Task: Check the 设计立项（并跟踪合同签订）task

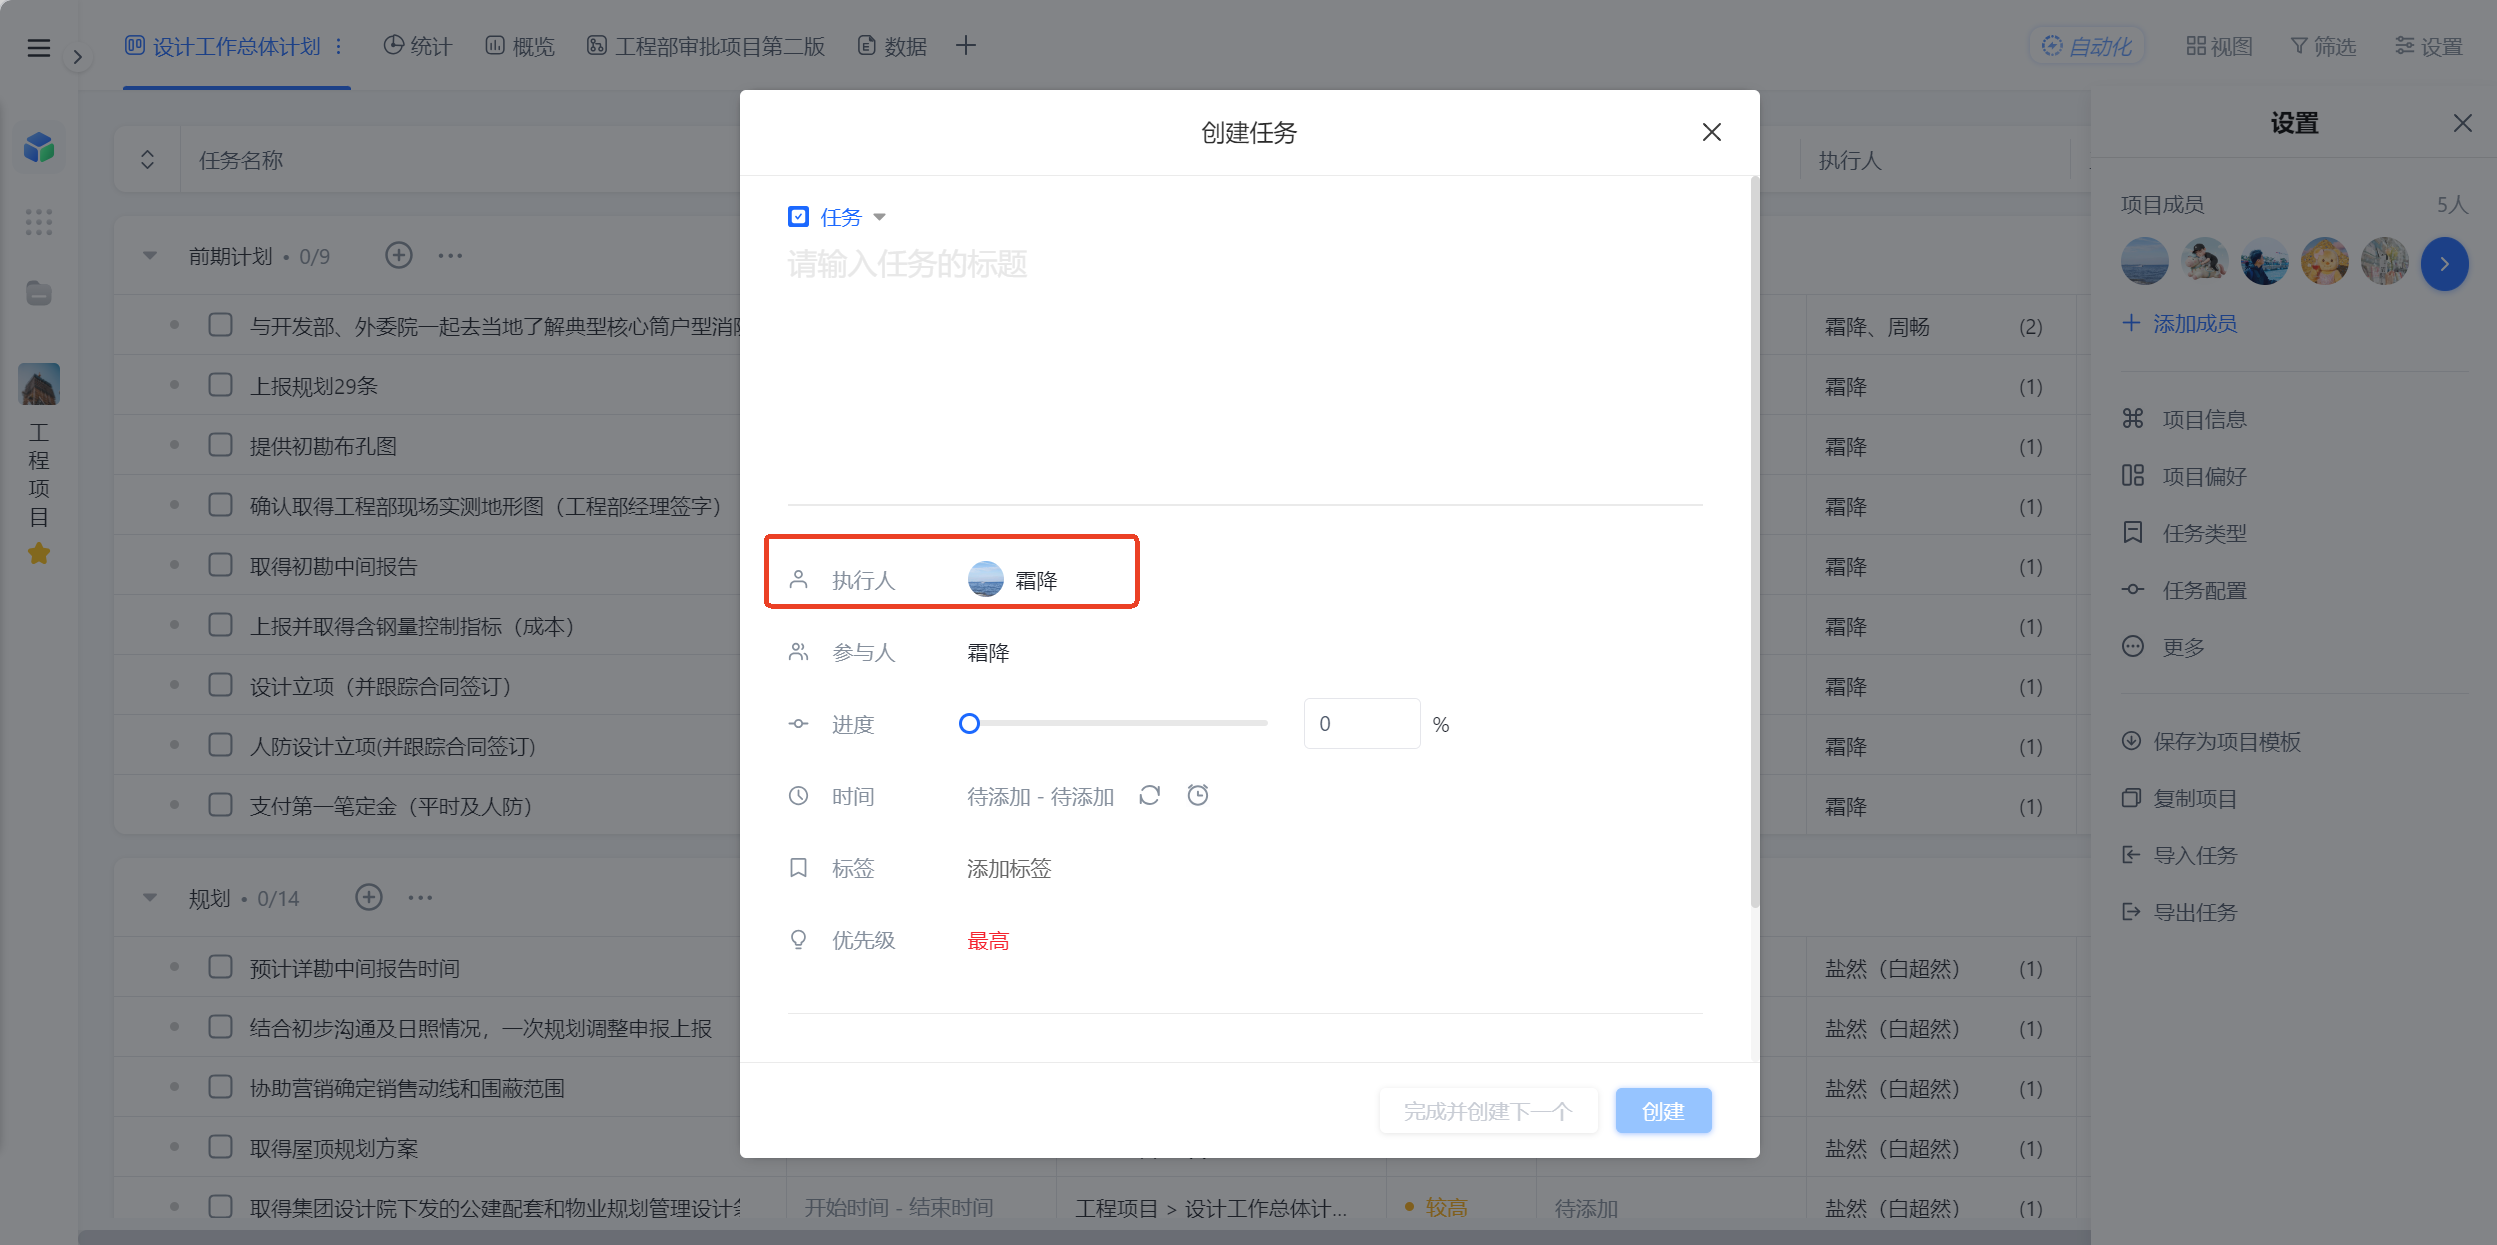Action: (220, 685)
